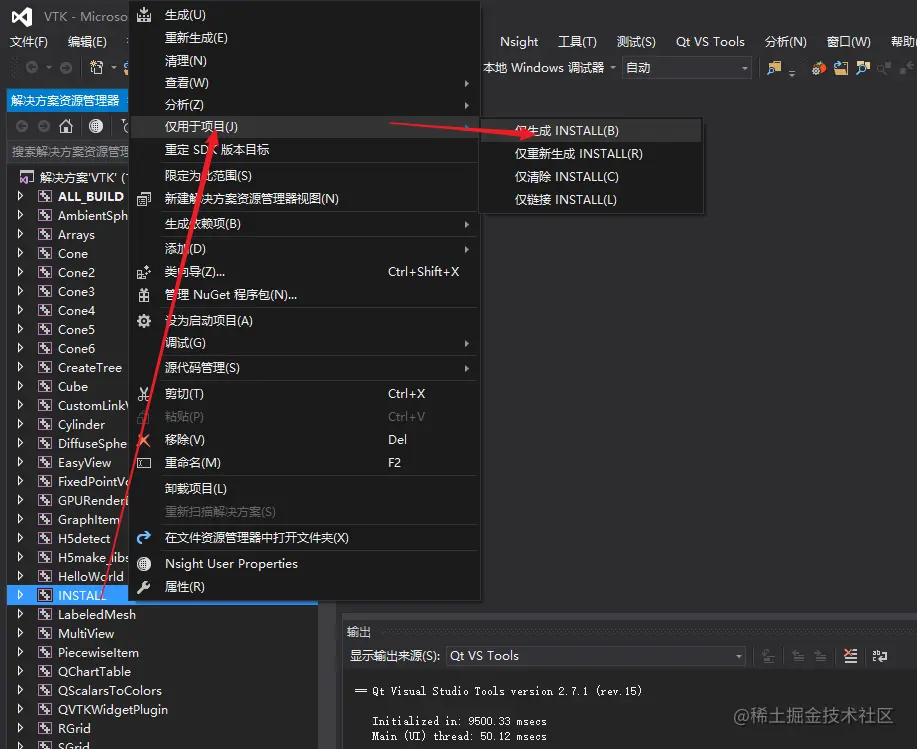Screen dimensions: 917x749
Task: Click the clear all output icon
Action: pyautogui.click(x=851, y=656)
